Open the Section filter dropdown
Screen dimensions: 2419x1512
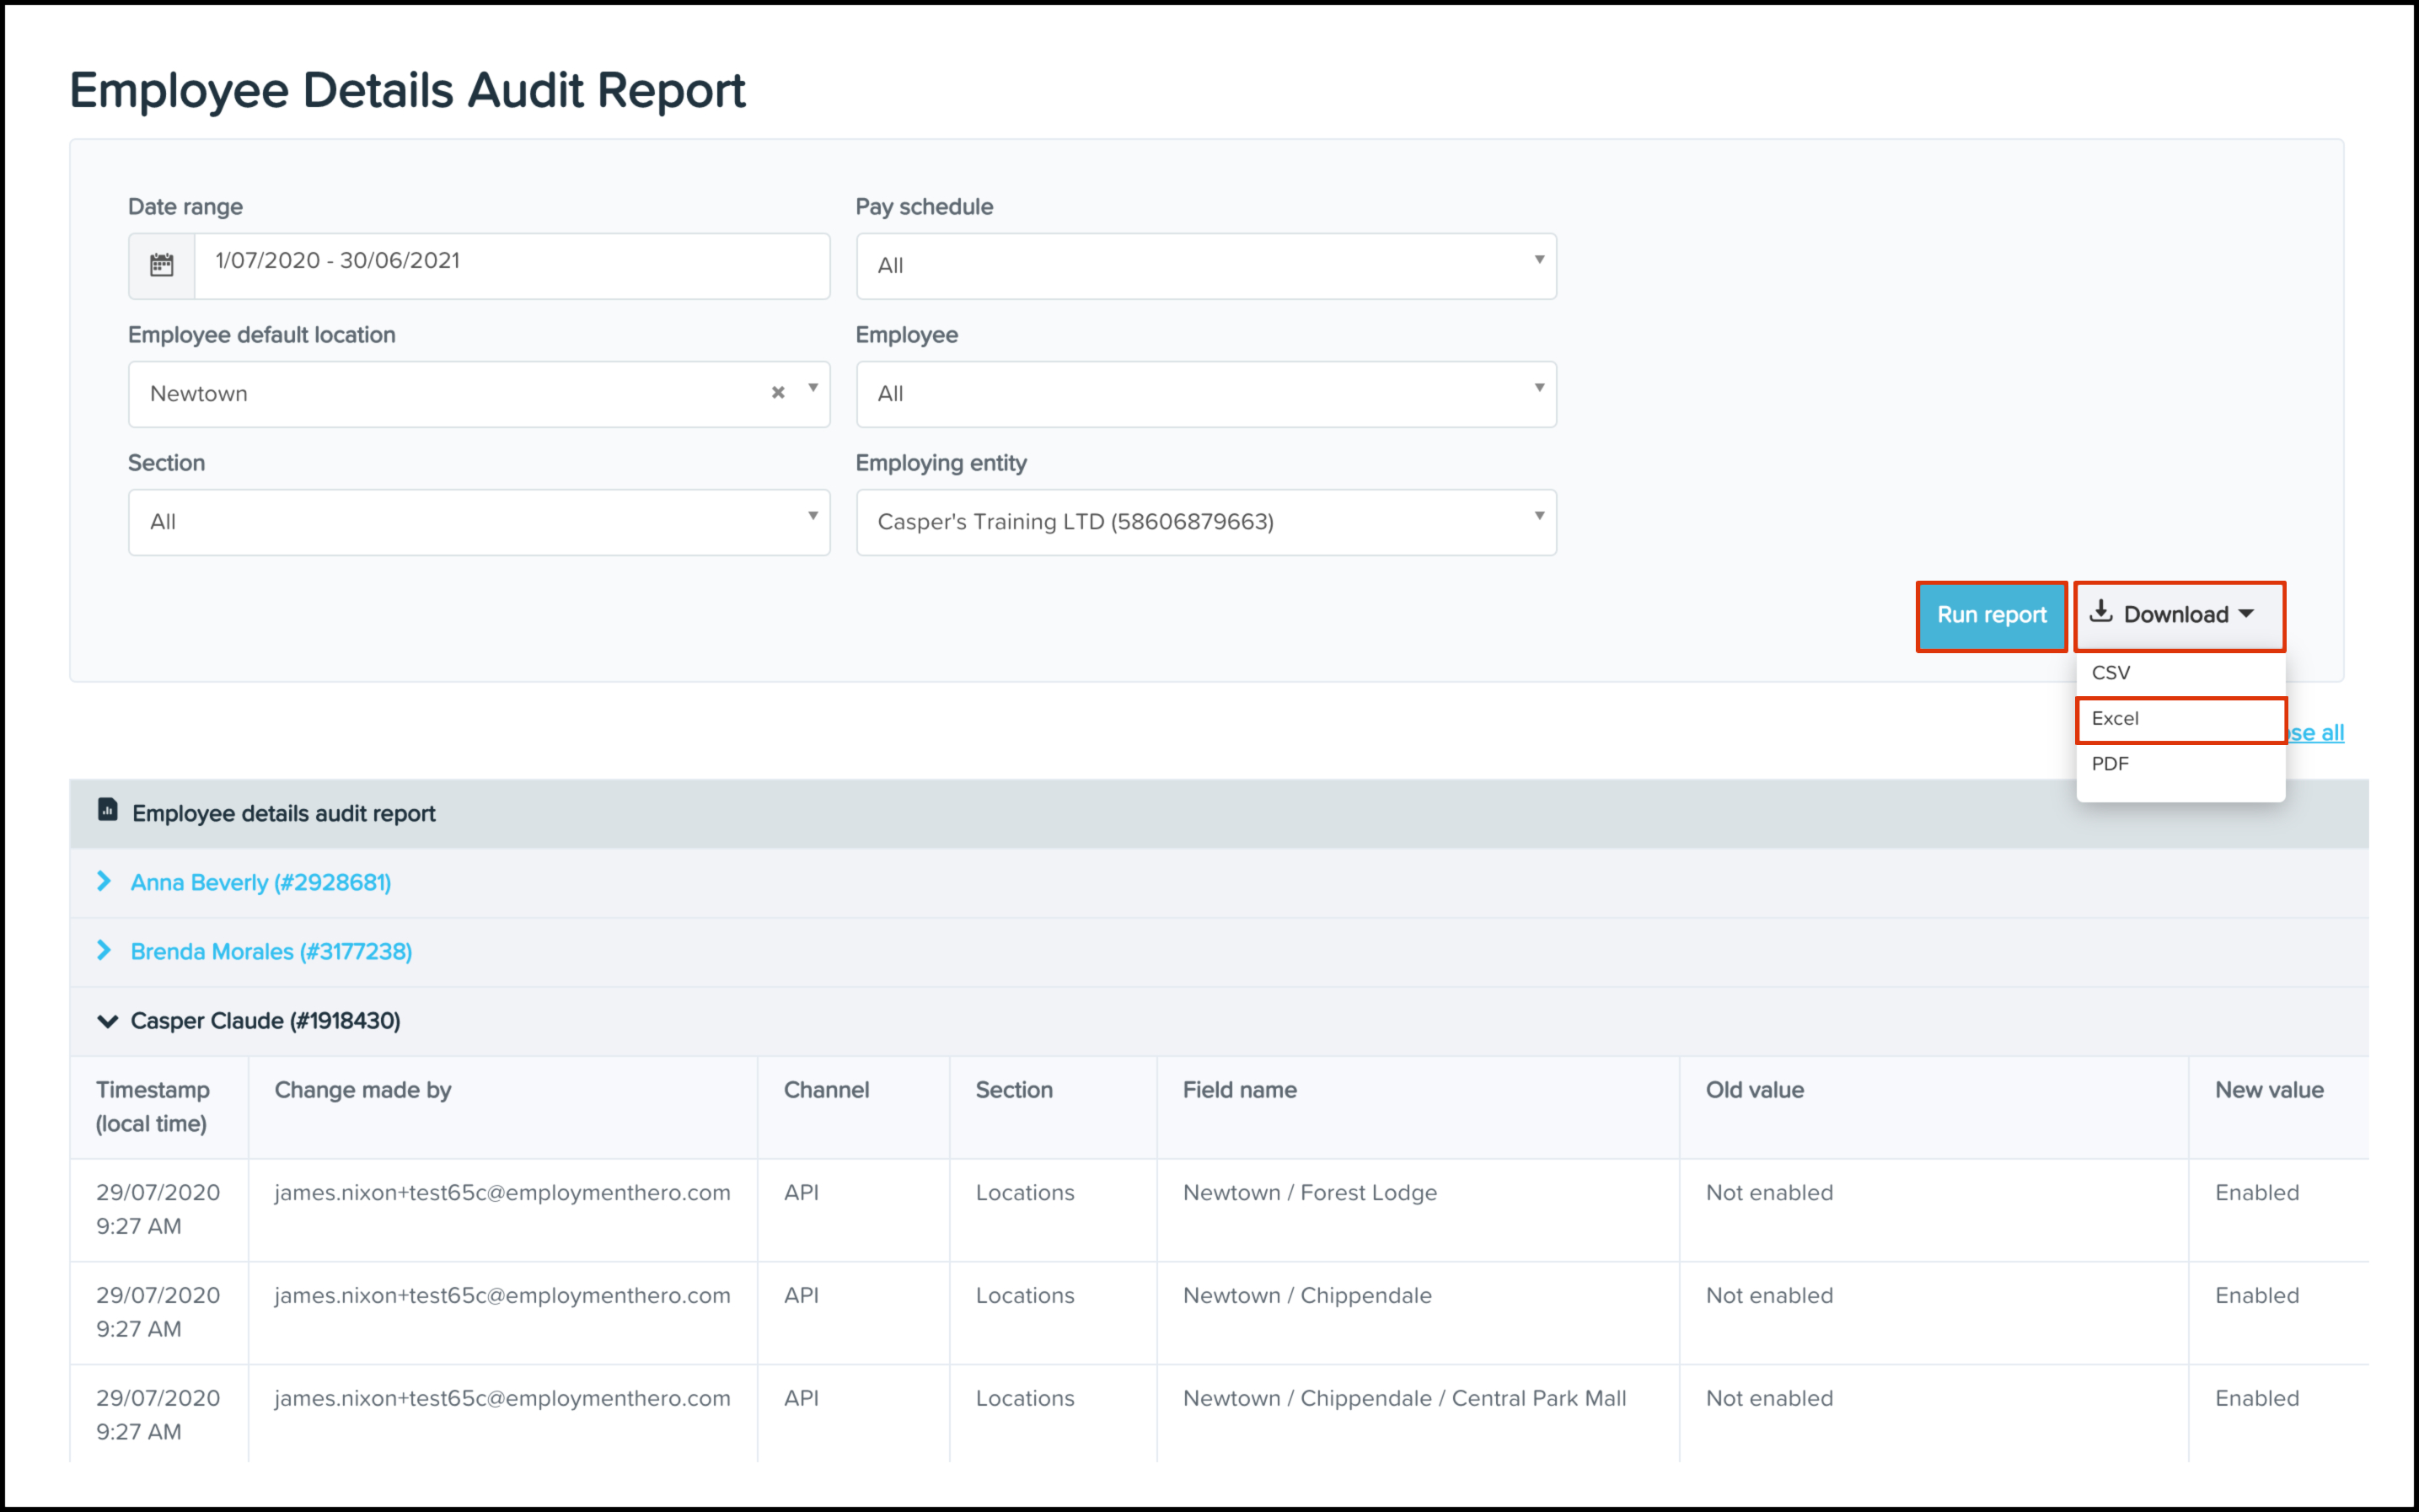click(479, 522)
